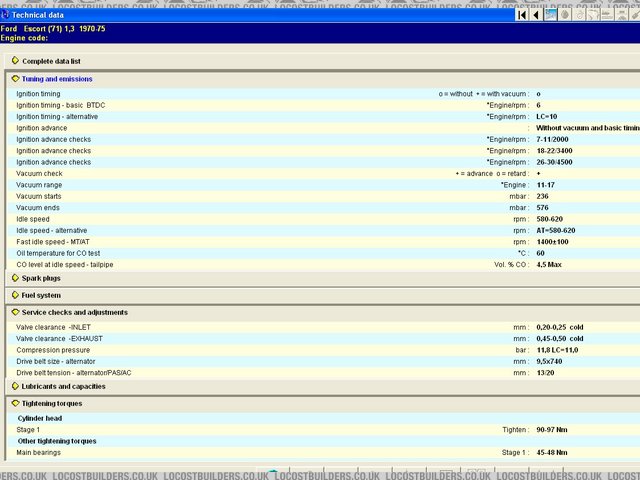Collapse the Tightening torques section

click(15, 403)
